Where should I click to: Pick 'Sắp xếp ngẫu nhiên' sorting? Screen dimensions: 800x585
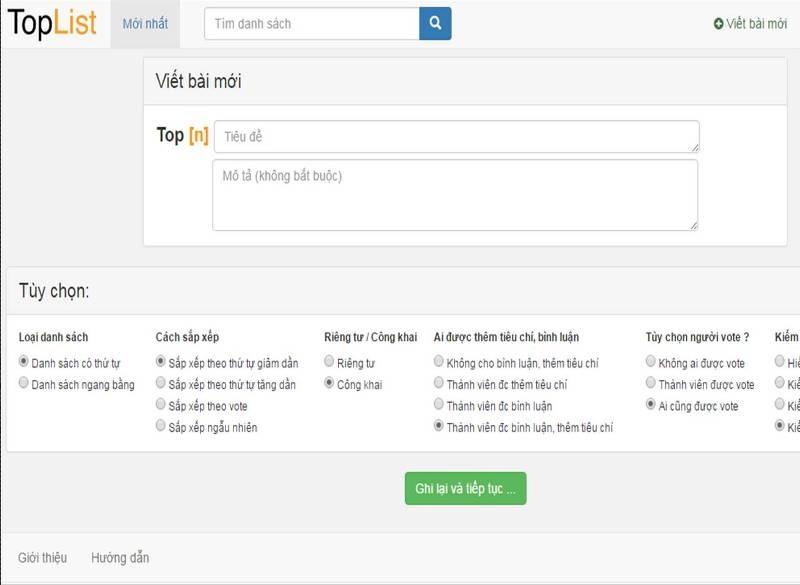tap(161, 427)
